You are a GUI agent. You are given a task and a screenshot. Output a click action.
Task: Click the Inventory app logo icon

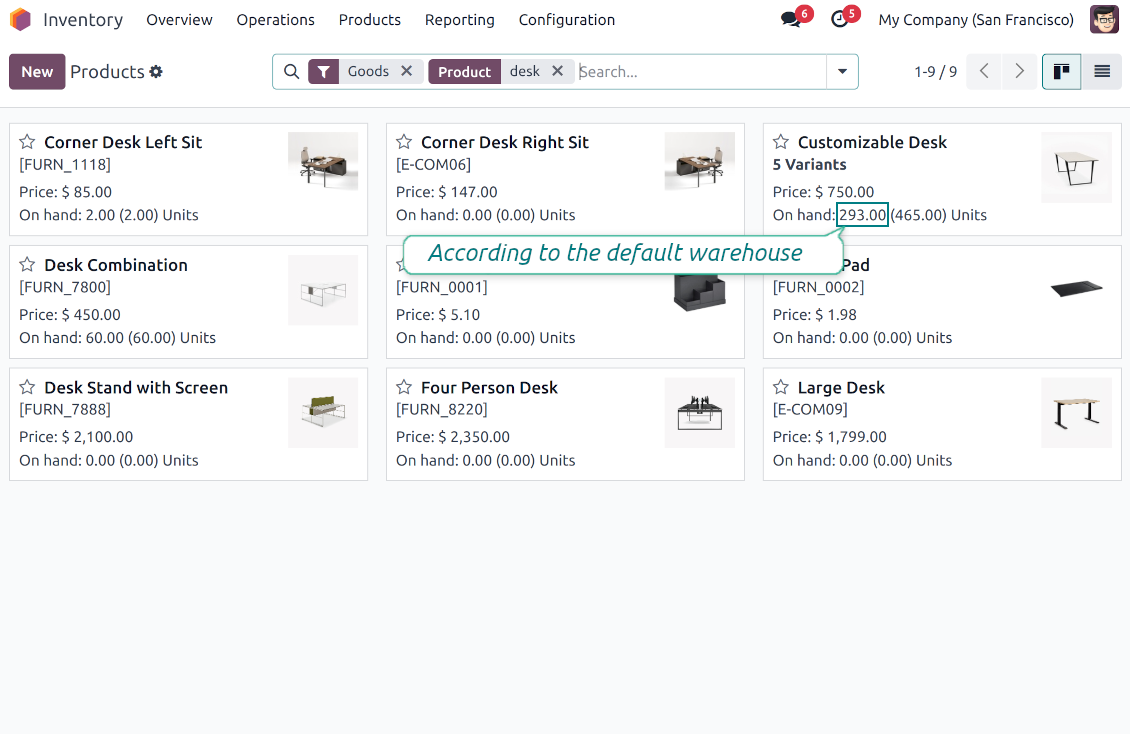pos(20,20)
